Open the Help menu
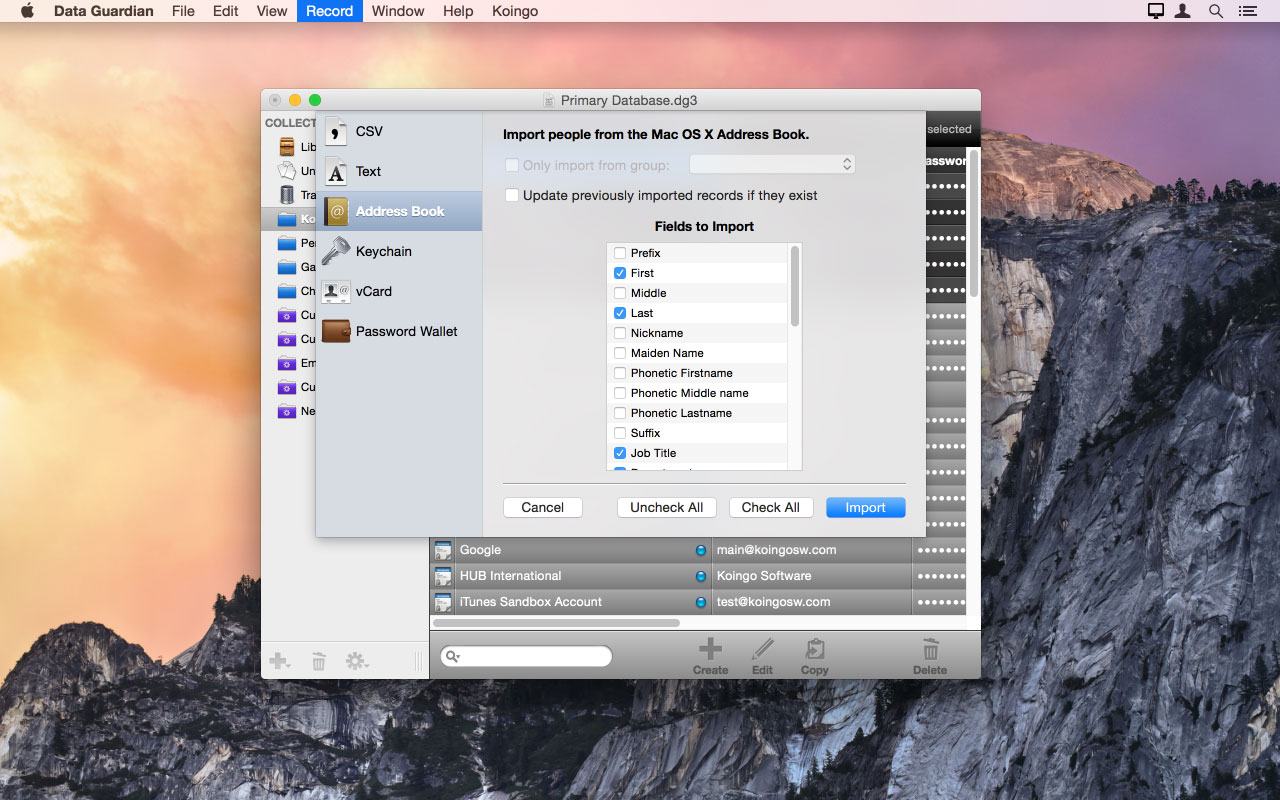This screenshot has width=1280, height=800. (x=458, y=11)
